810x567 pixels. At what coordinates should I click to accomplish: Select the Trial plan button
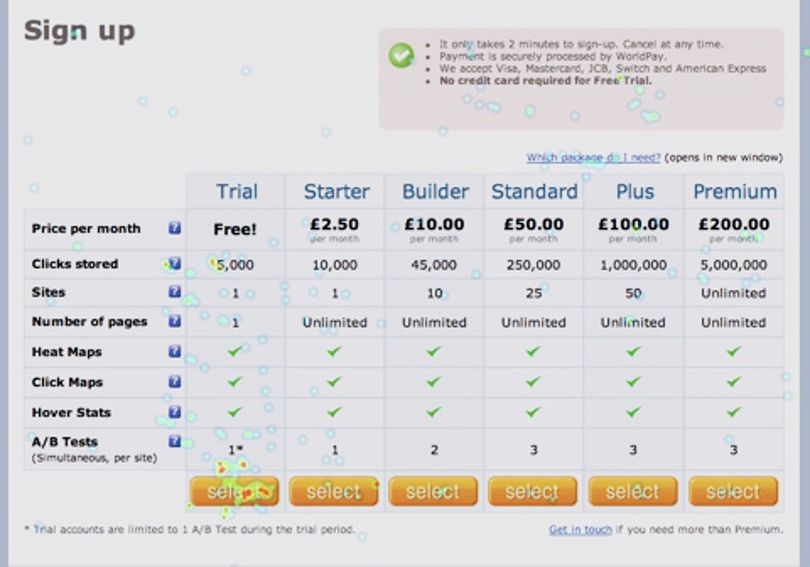coord(235,491)
